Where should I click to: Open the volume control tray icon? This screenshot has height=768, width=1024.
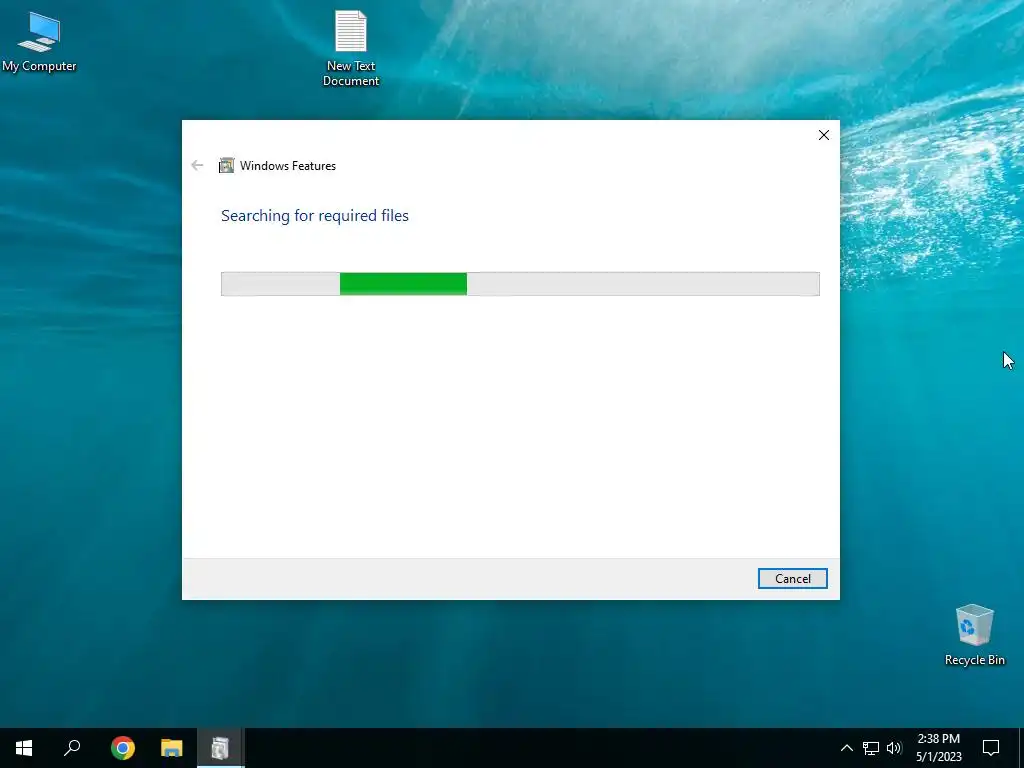(894, 748)
